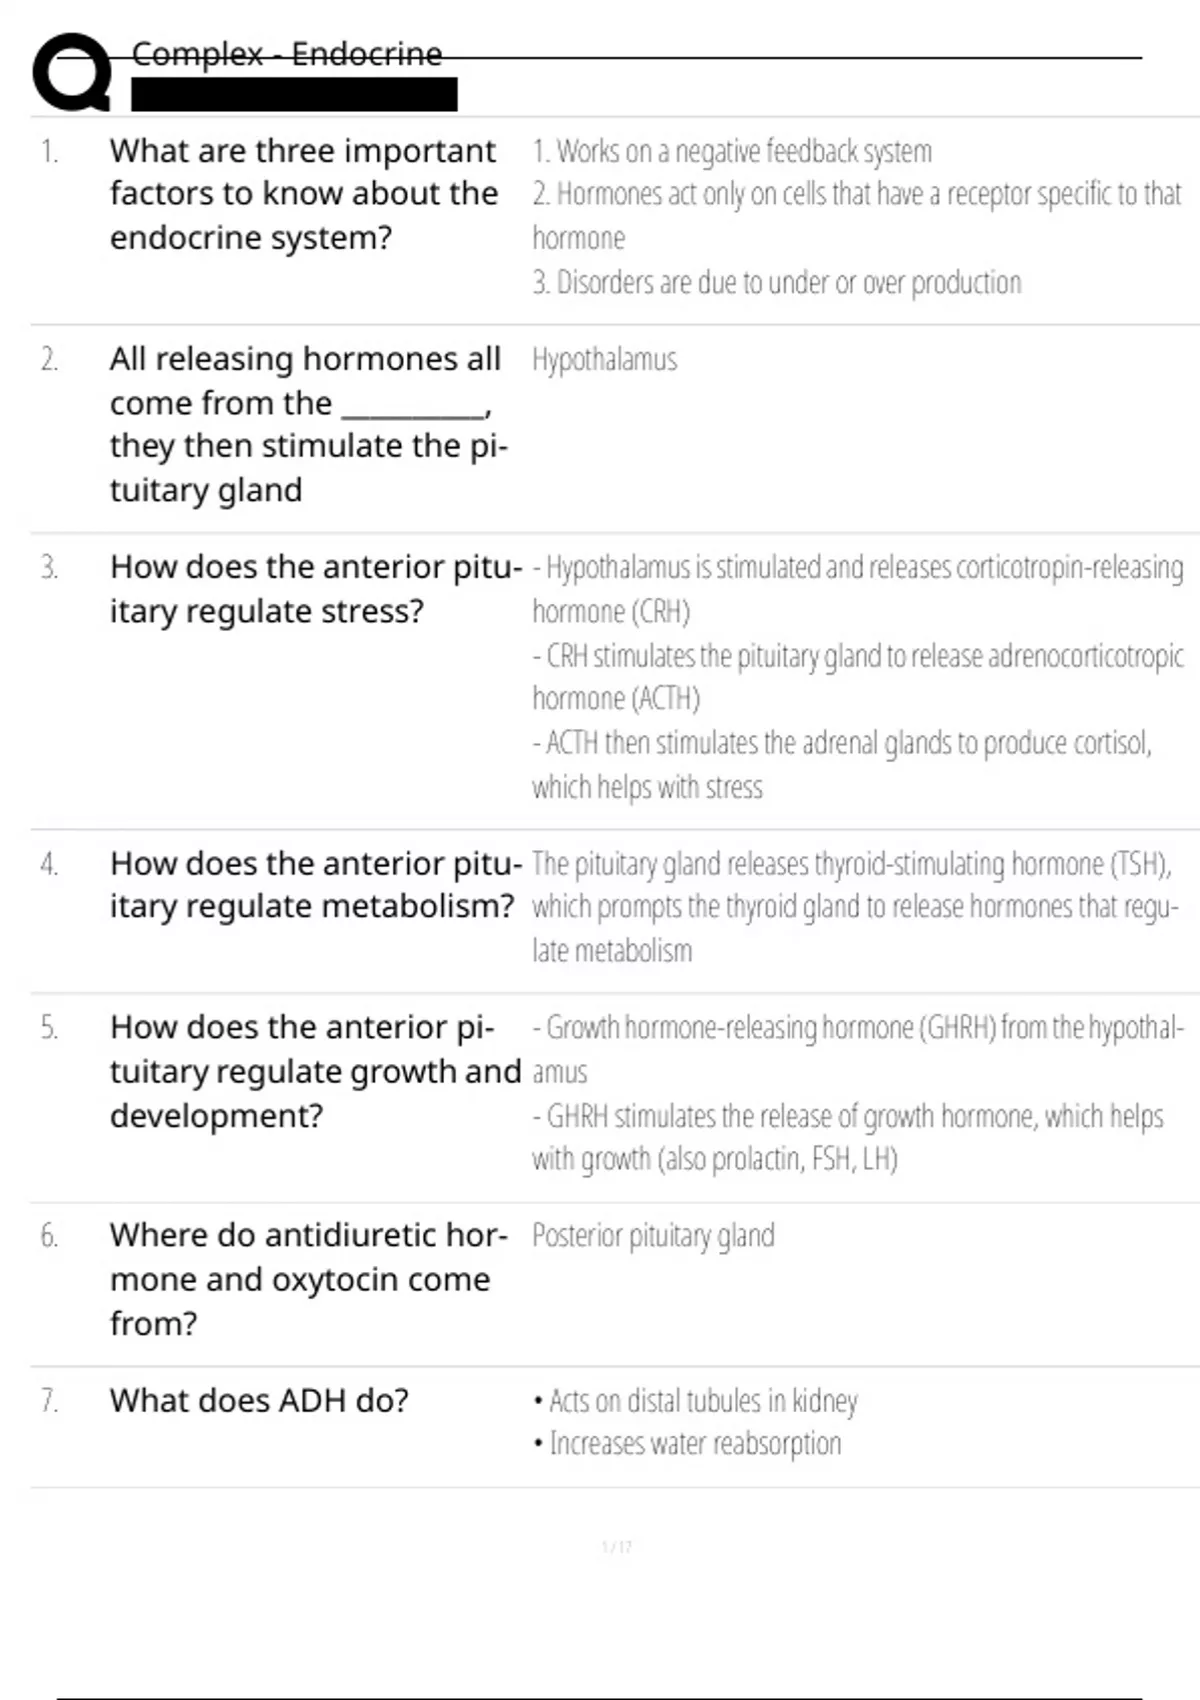The width and height of the screenshot is (1200, 1700).
Task: Select the question about regulating metabolism
Action: pos(316,885)
